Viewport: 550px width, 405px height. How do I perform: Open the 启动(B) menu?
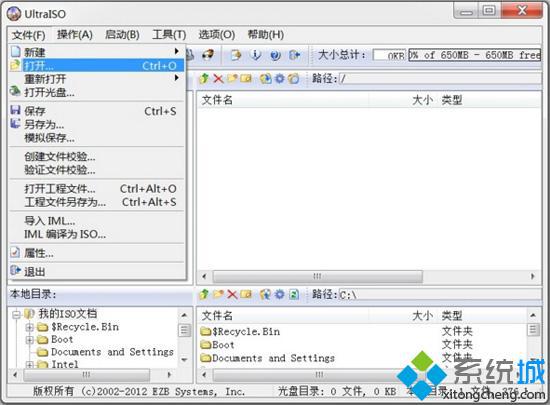tap(122, 35)
